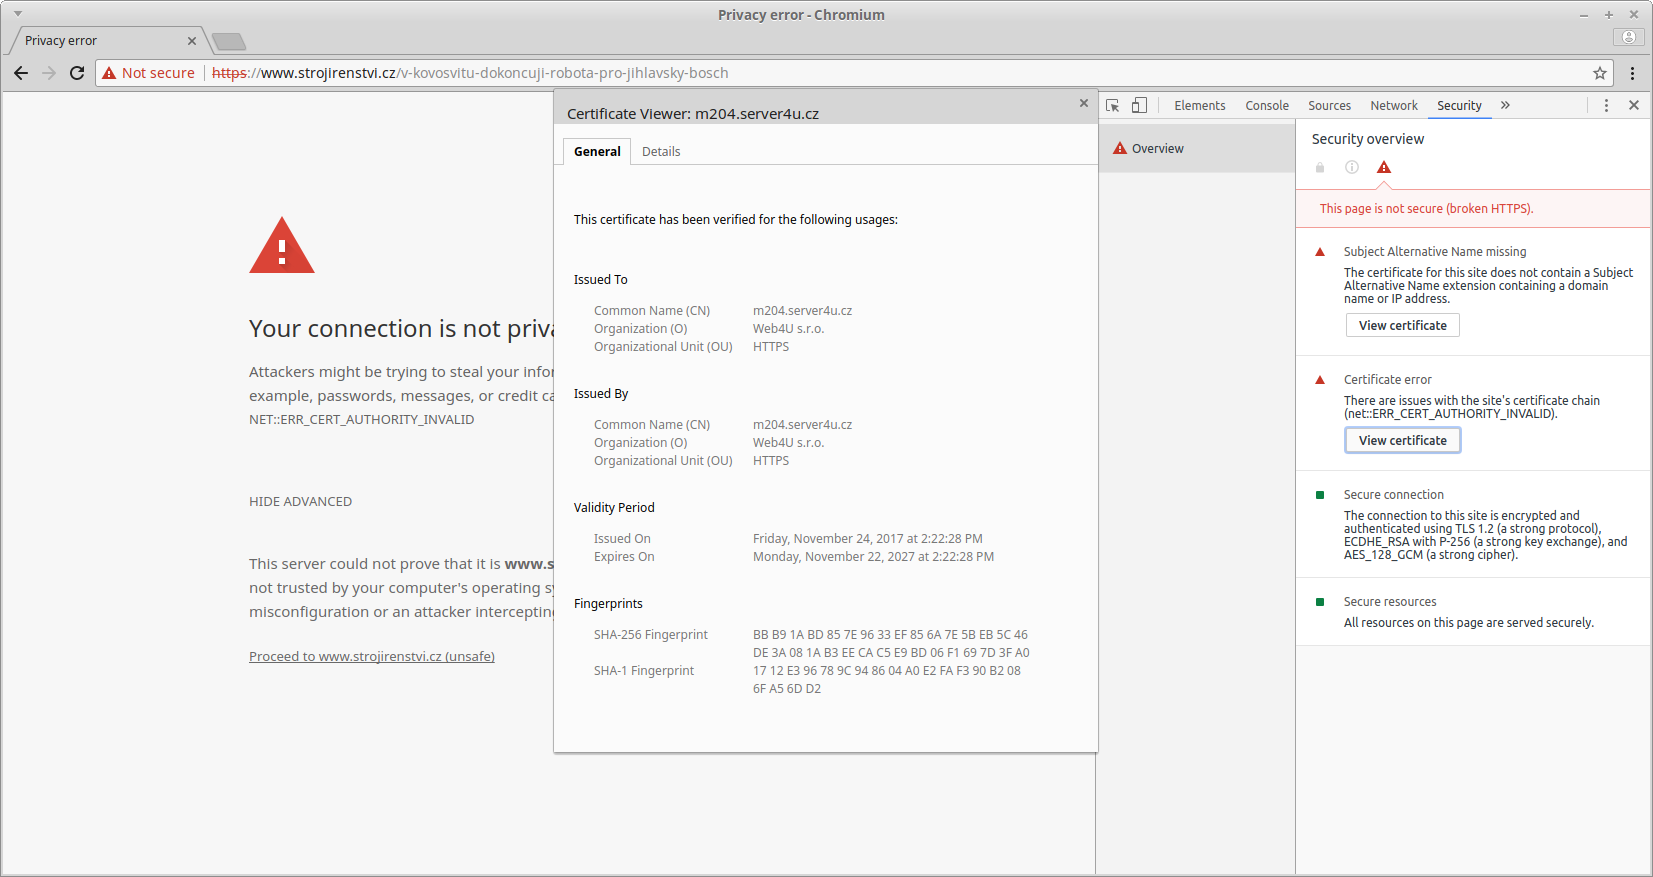This screenshot has height=877, width=1653.
Task: Click the address bar URL field
Action: 855,73
